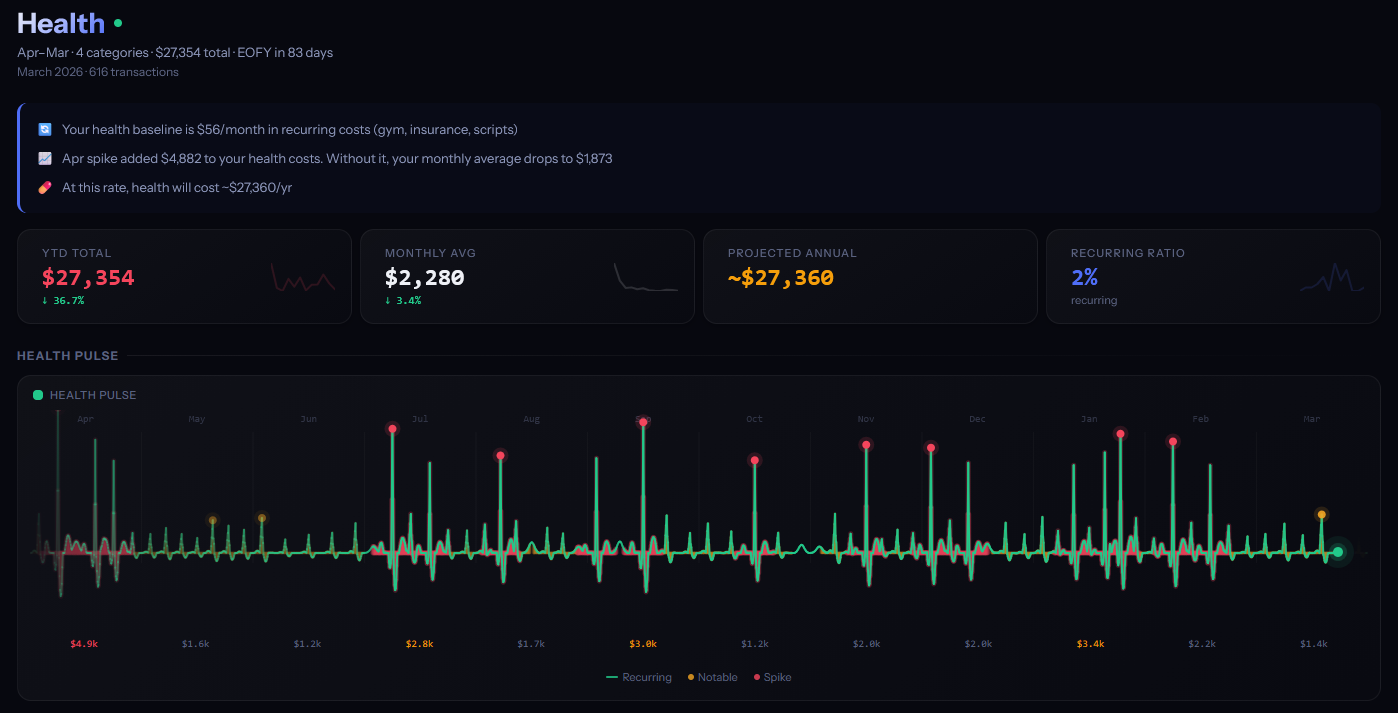Select the Jul spike marker on chart

click(x=392, y=428)
